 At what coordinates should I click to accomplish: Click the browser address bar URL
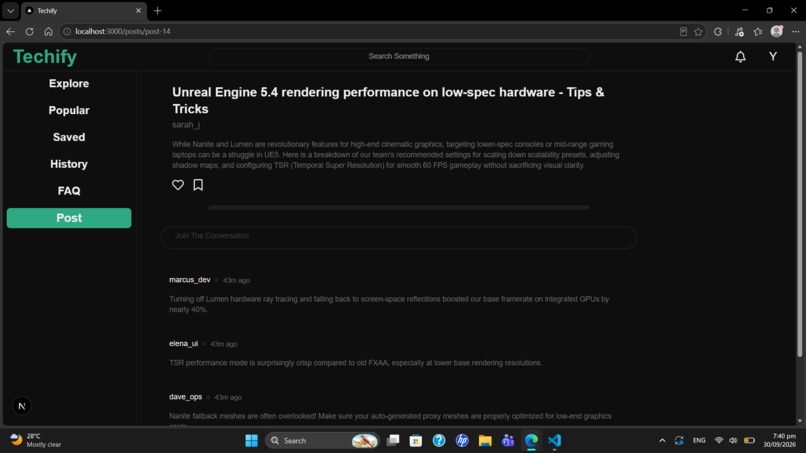(123, 31)
